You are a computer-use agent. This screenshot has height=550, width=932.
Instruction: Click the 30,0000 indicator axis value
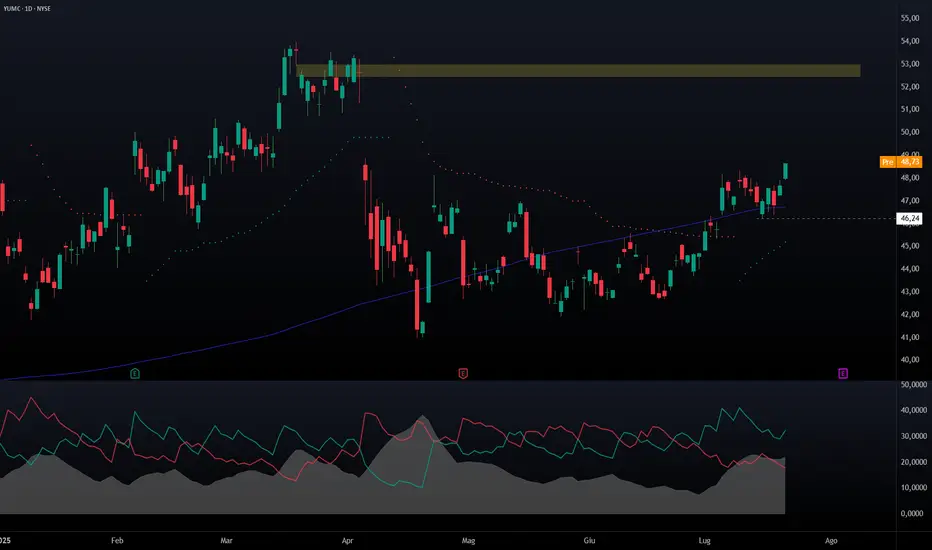pos(914,436)
